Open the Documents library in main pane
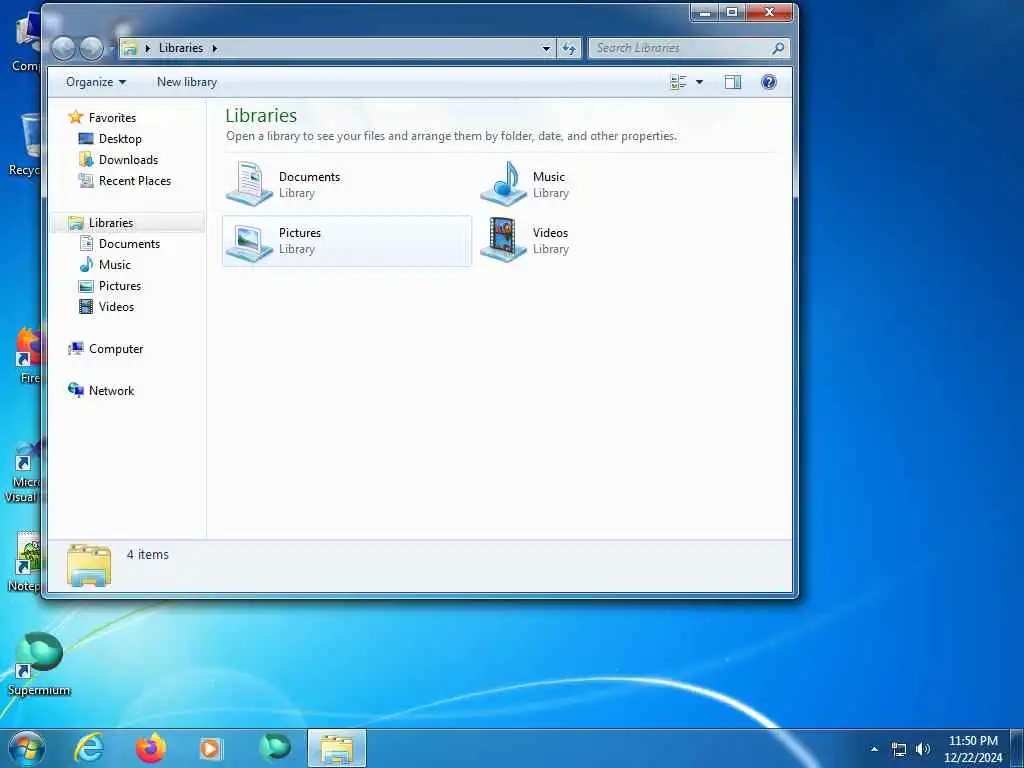This screenshot has width=1024, height=768. click(346, 184)
